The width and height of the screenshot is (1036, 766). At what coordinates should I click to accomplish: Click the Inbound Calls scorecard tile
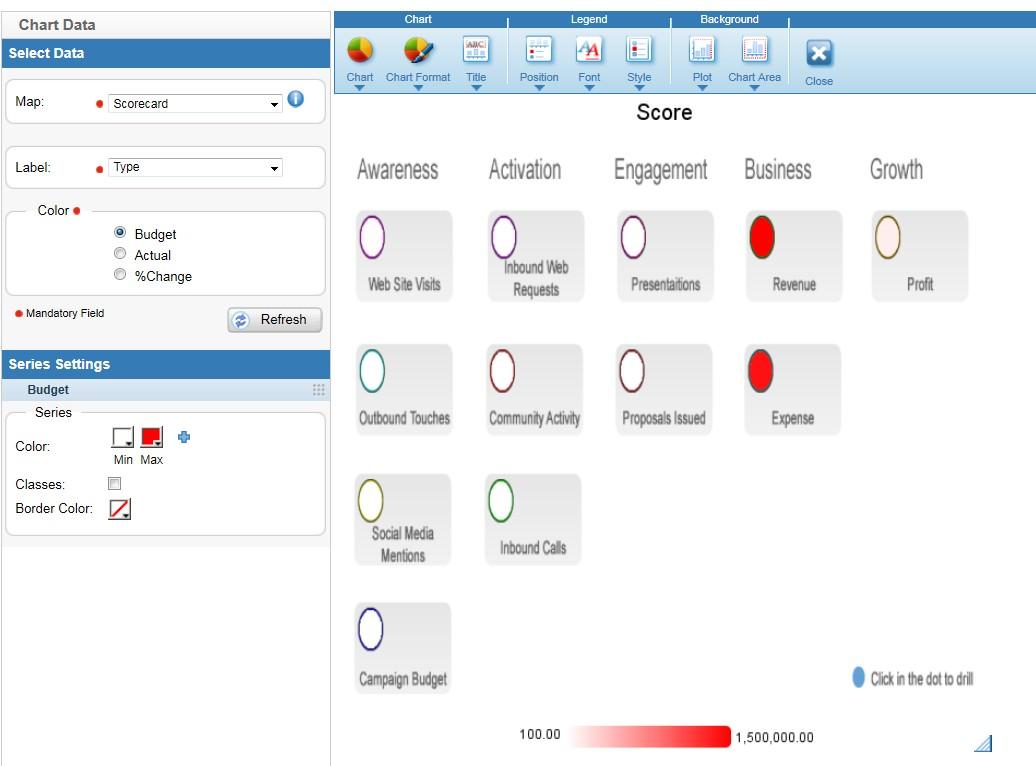pos(533,519)
